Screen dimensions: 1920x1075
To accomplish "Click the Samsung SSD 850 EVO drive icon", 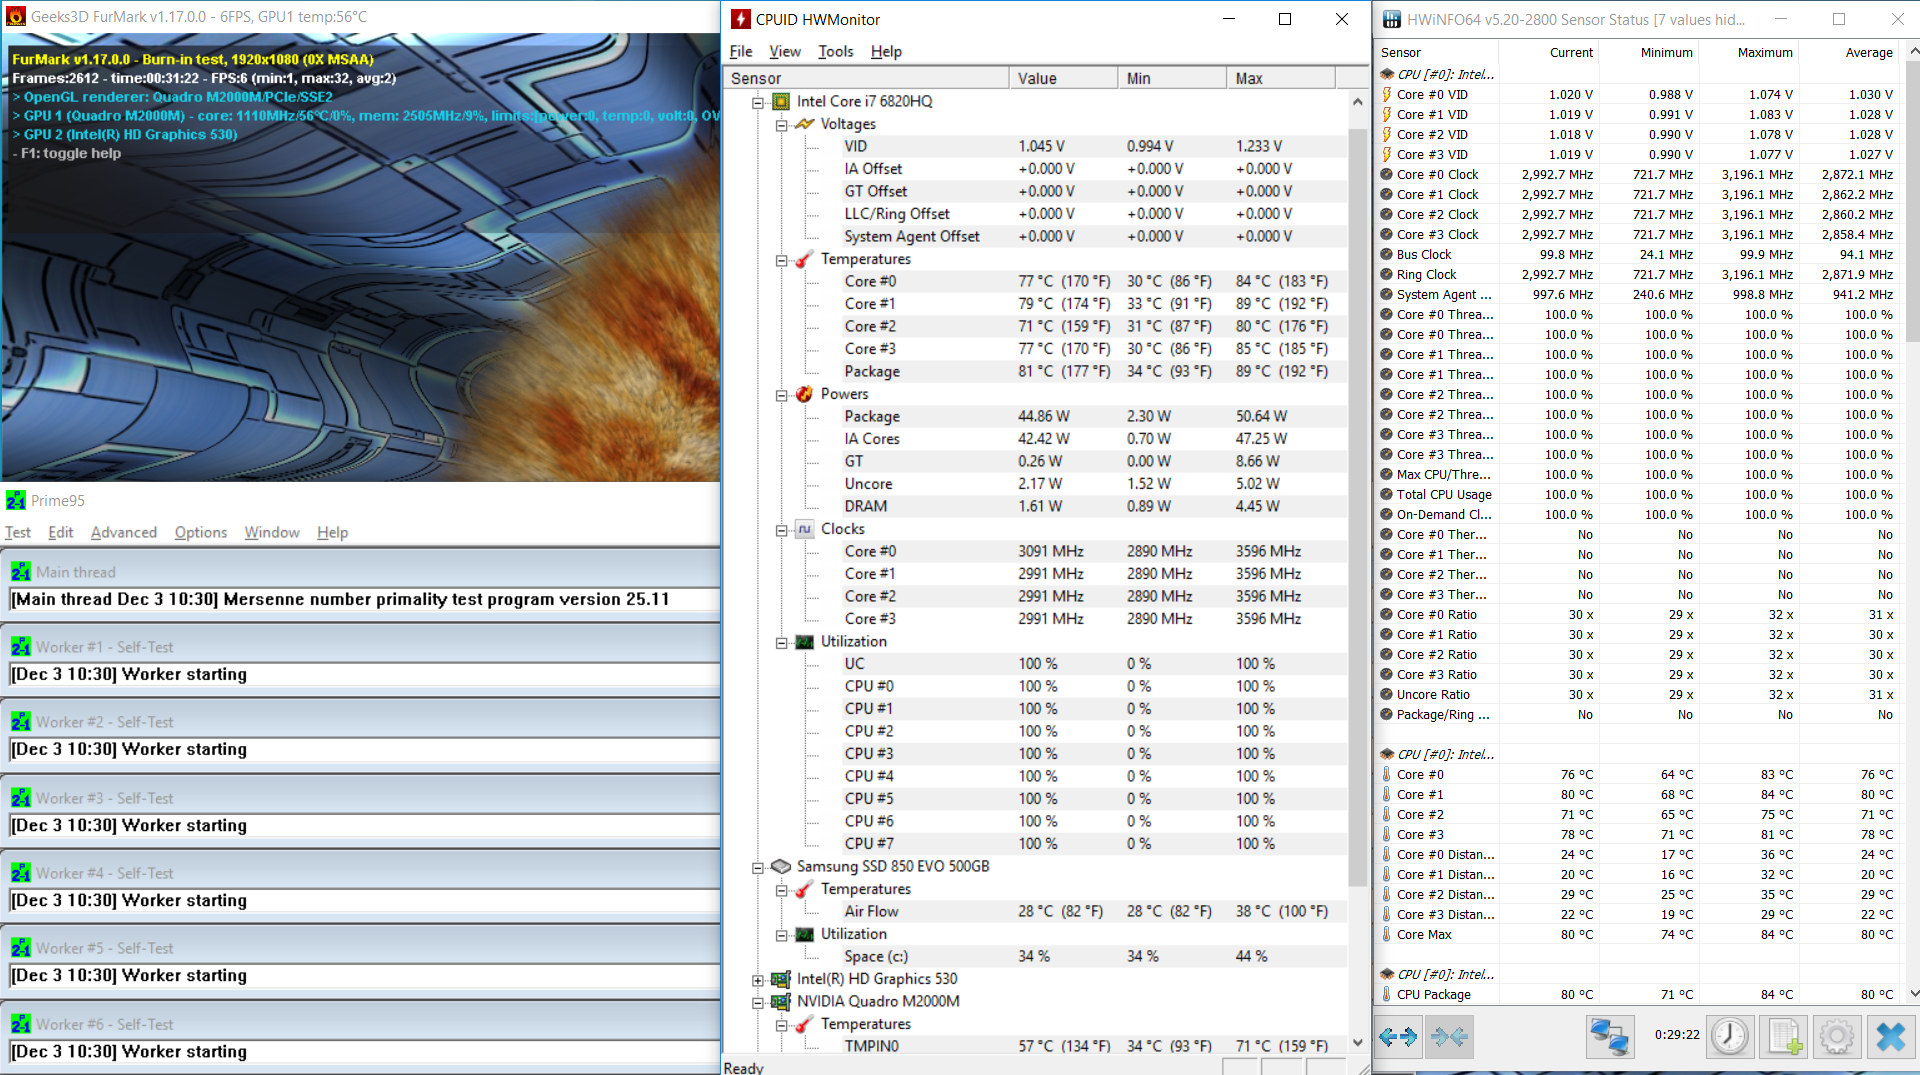I will click(x=781, y=866).
